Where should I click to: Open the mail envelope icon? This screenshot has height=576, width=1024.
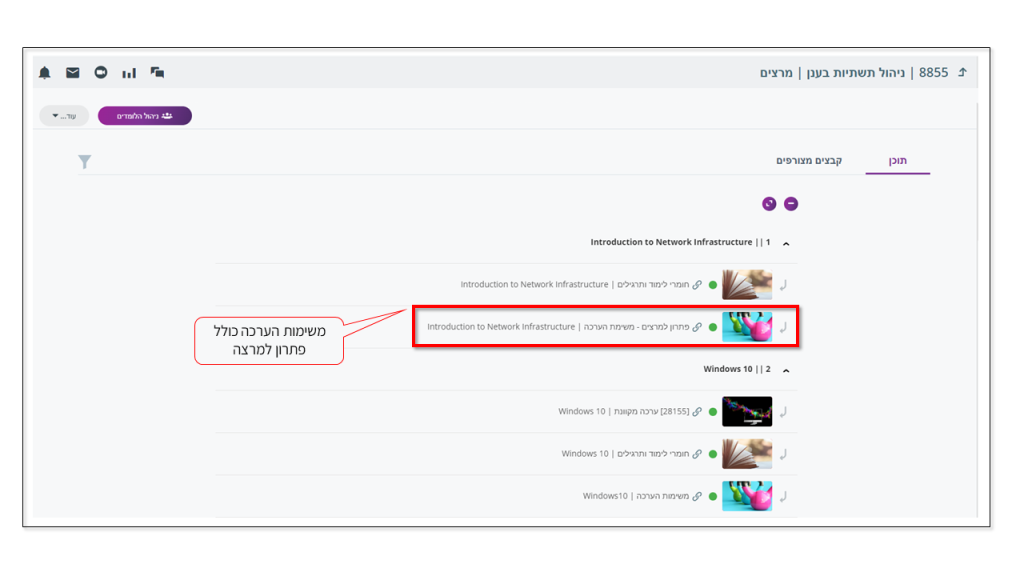point(73,73)
